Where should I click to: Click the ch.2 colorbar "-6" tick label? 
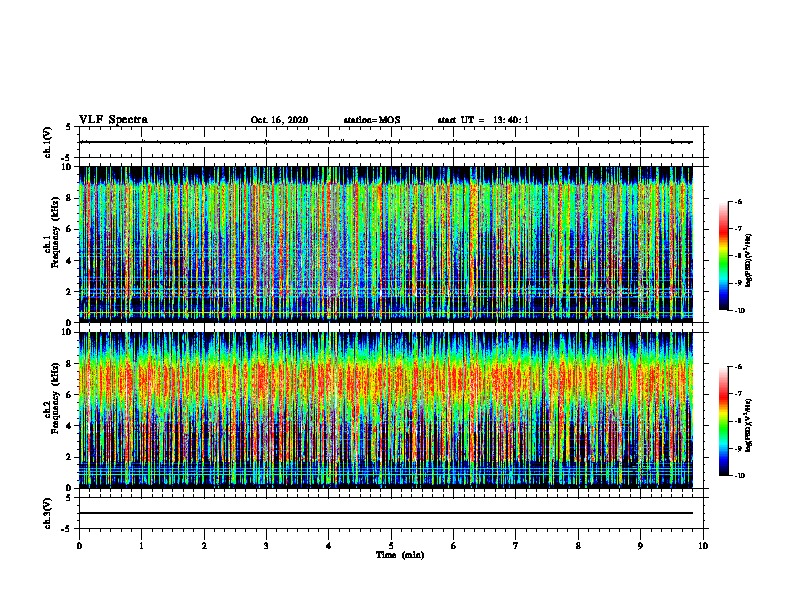coord(738,367)
